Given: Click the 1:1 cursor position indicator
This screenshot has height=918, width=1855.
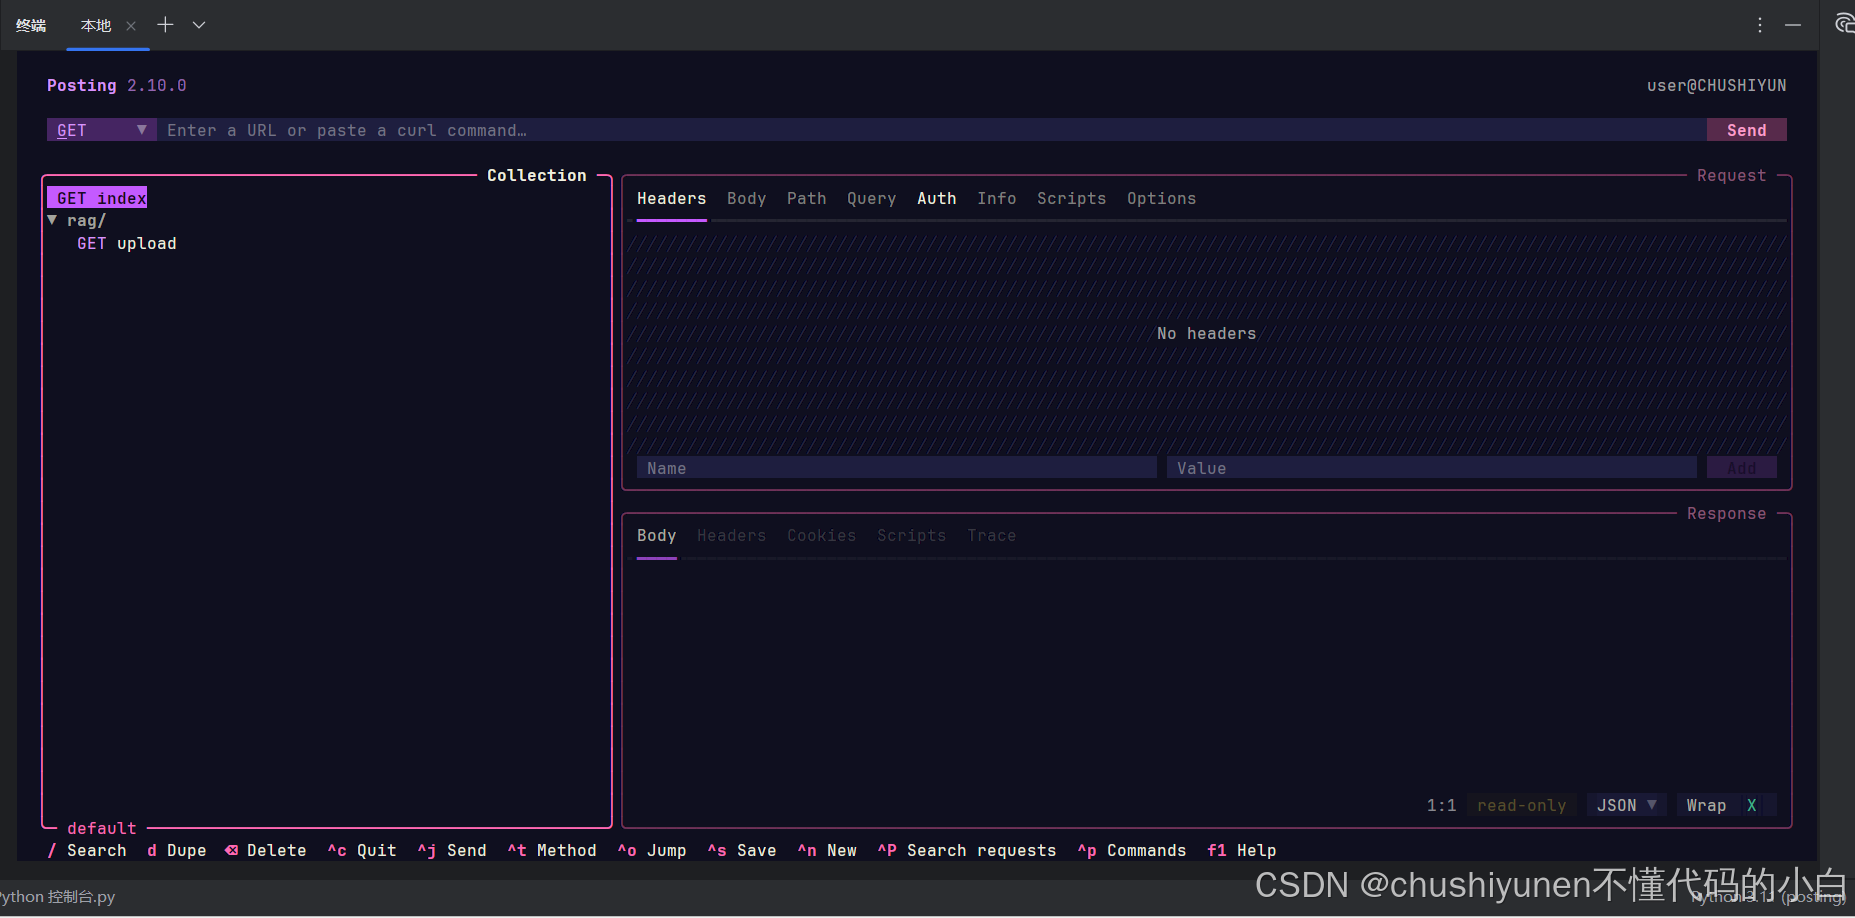Looking at the screenshot, I should [x=1441, y=805].
